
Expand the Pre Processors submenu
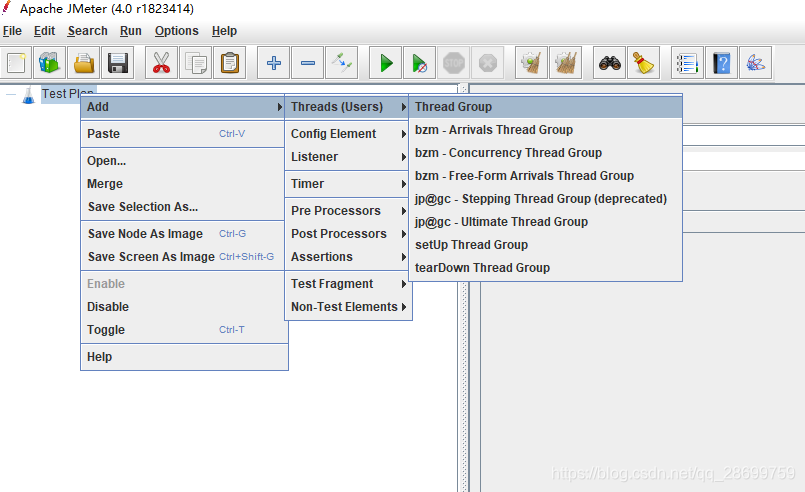tap(347, 211)
